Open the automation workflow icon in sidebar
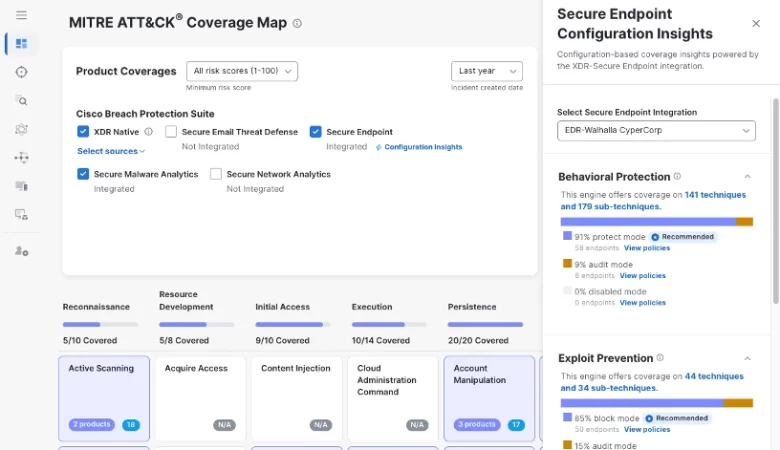This screenshot has width=780, height=450. 21,158
